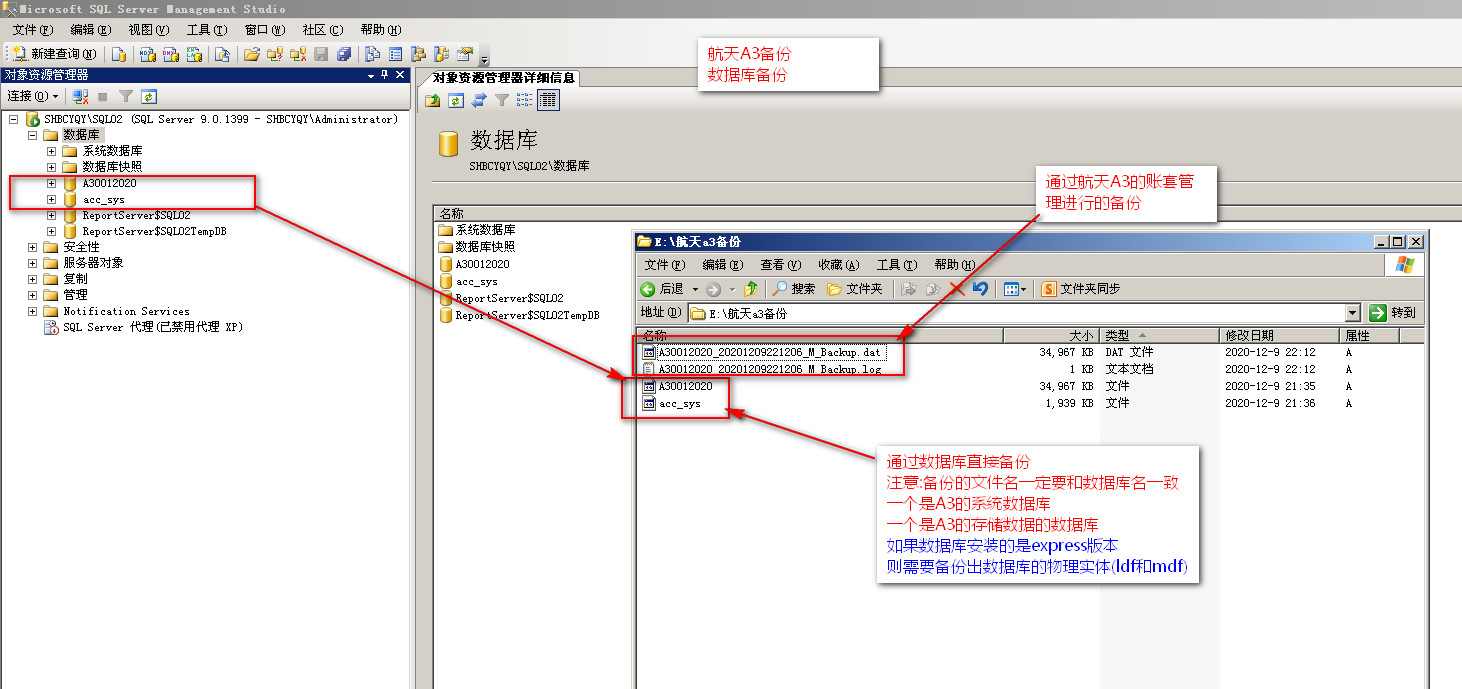Click the open file folder icon in SSMS toolbar
This screenshot has height=689, width=1462.
pos(251,54)
